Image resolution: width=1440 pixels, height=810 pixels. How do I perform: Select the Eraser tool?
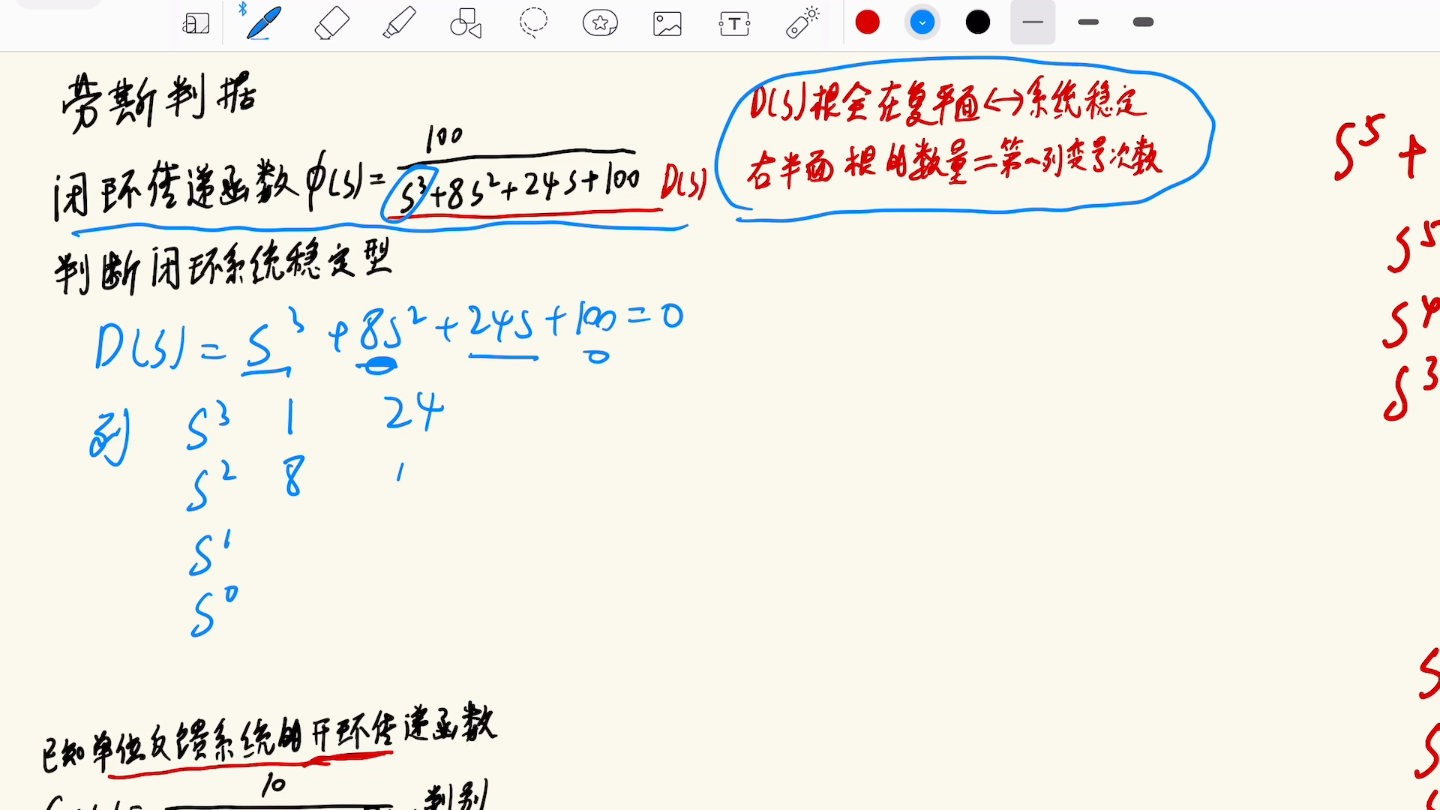[x=331, y=23]
